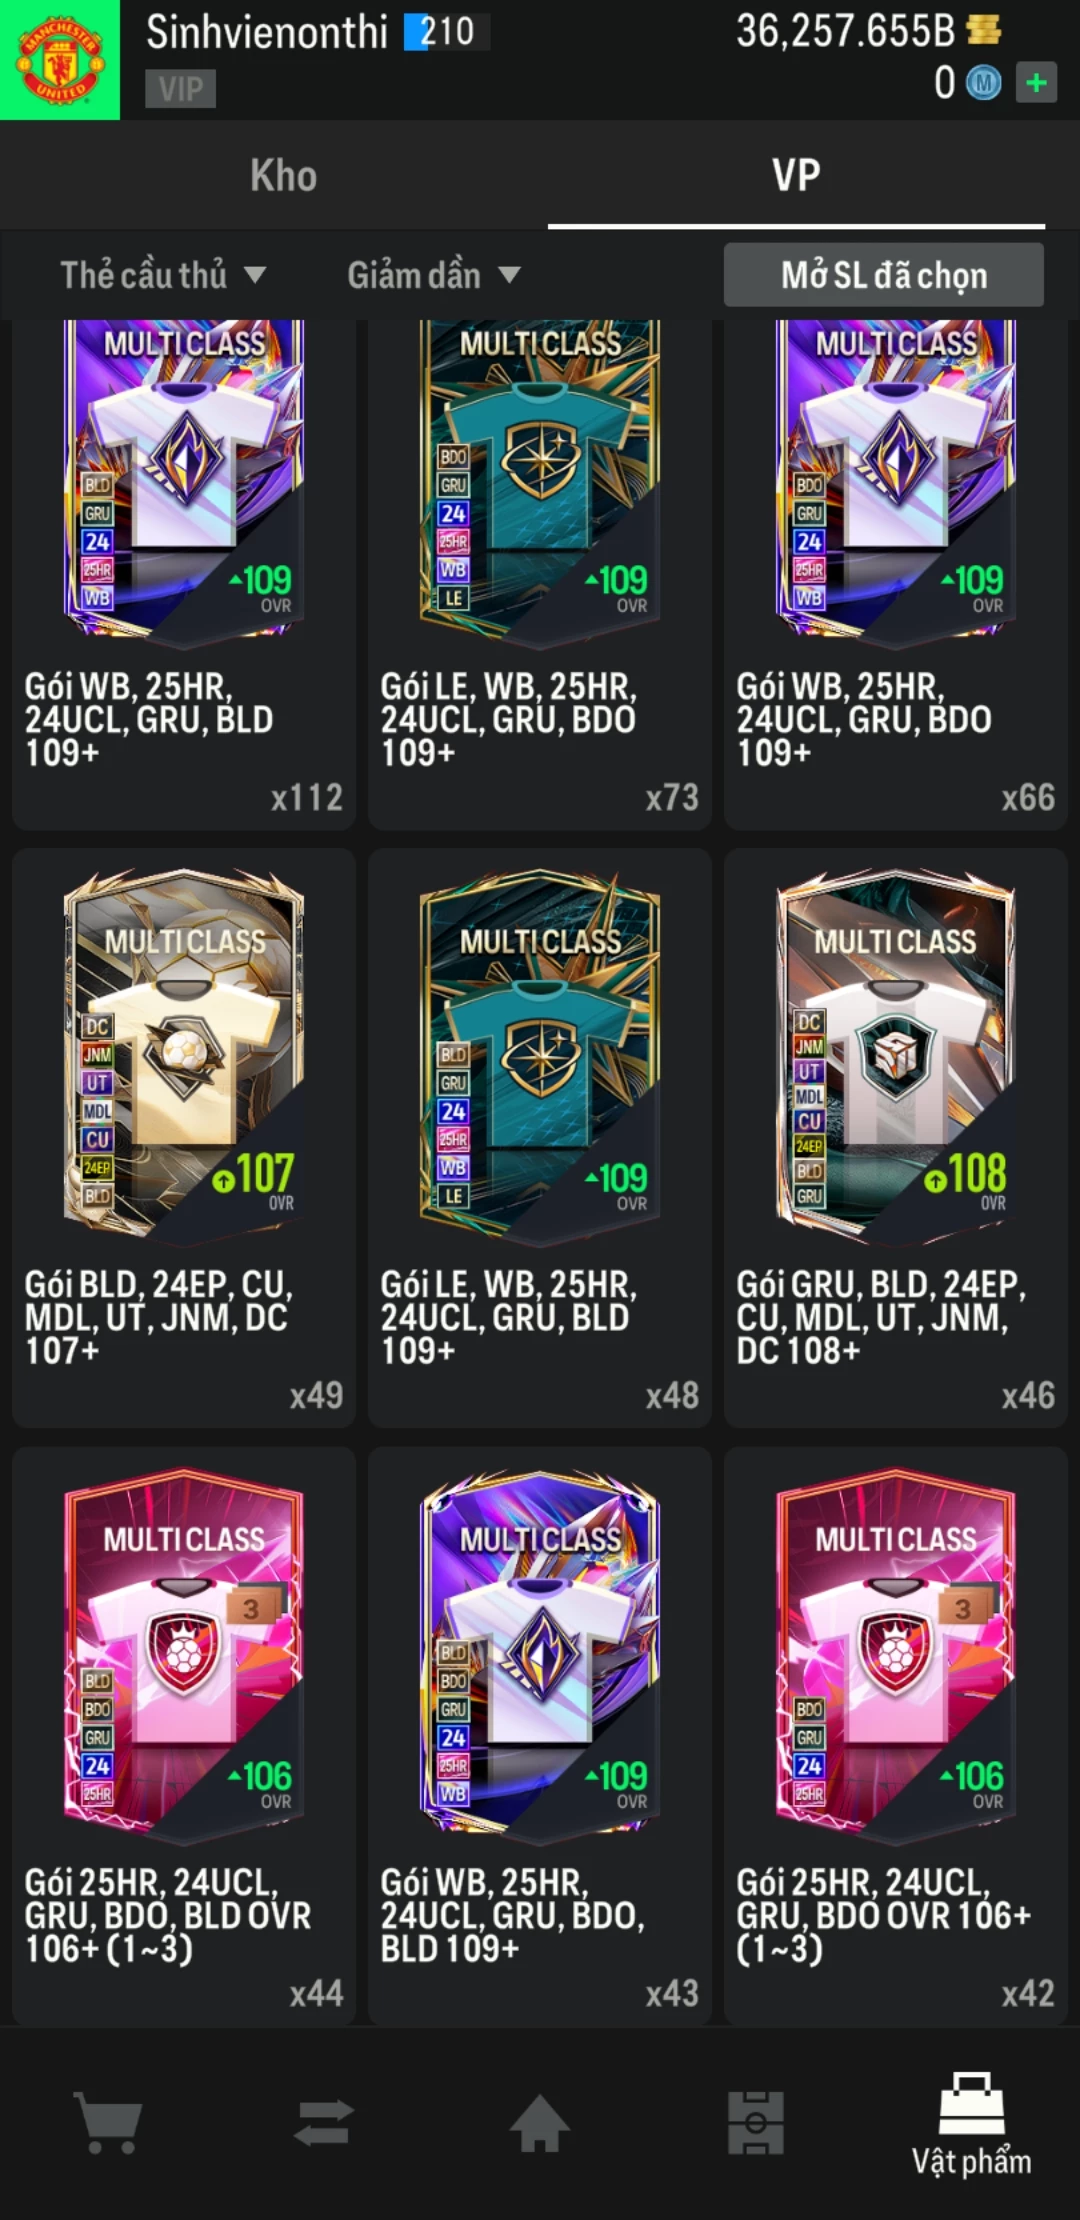This screenshot has width=1080, height=2220.
Task: Tap the gold coin stack icon
Action: point(984,30)
